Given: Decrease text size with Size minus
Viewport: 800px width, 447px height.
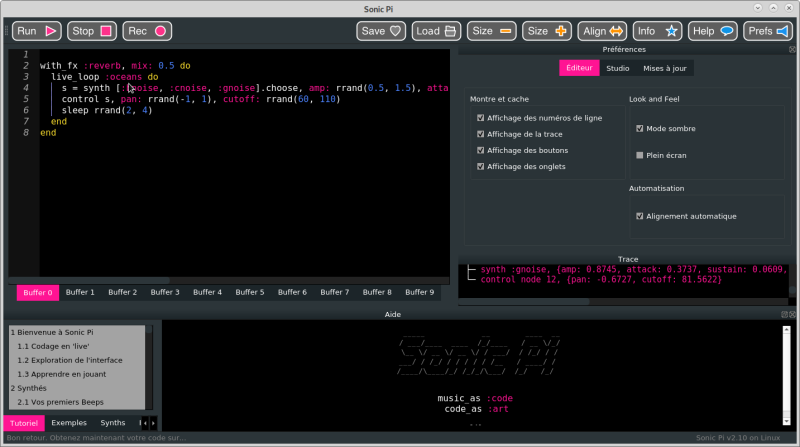Looking at the screenshot, I should 493,31.
